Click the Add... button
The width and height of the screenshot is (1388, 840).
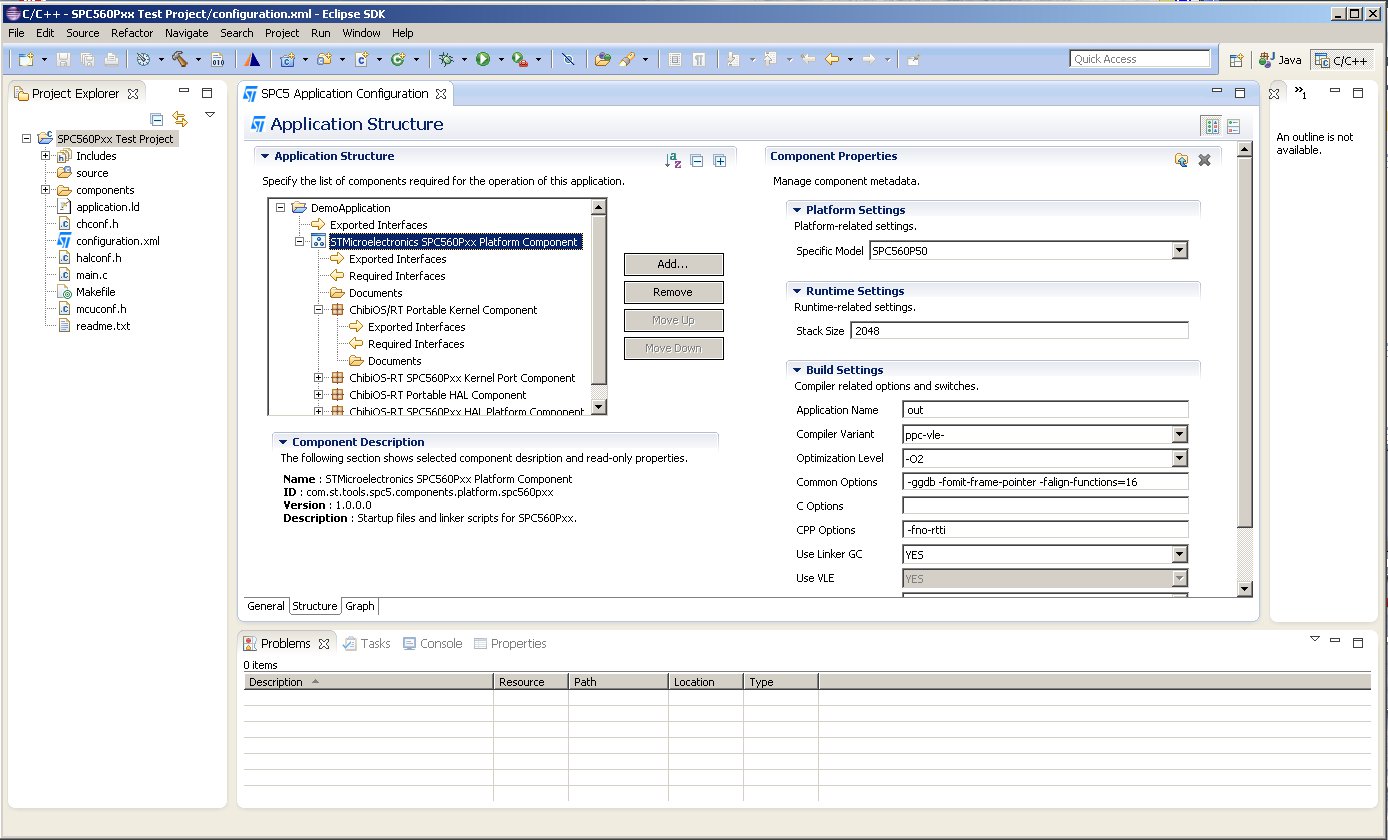[x=673, y=264]
